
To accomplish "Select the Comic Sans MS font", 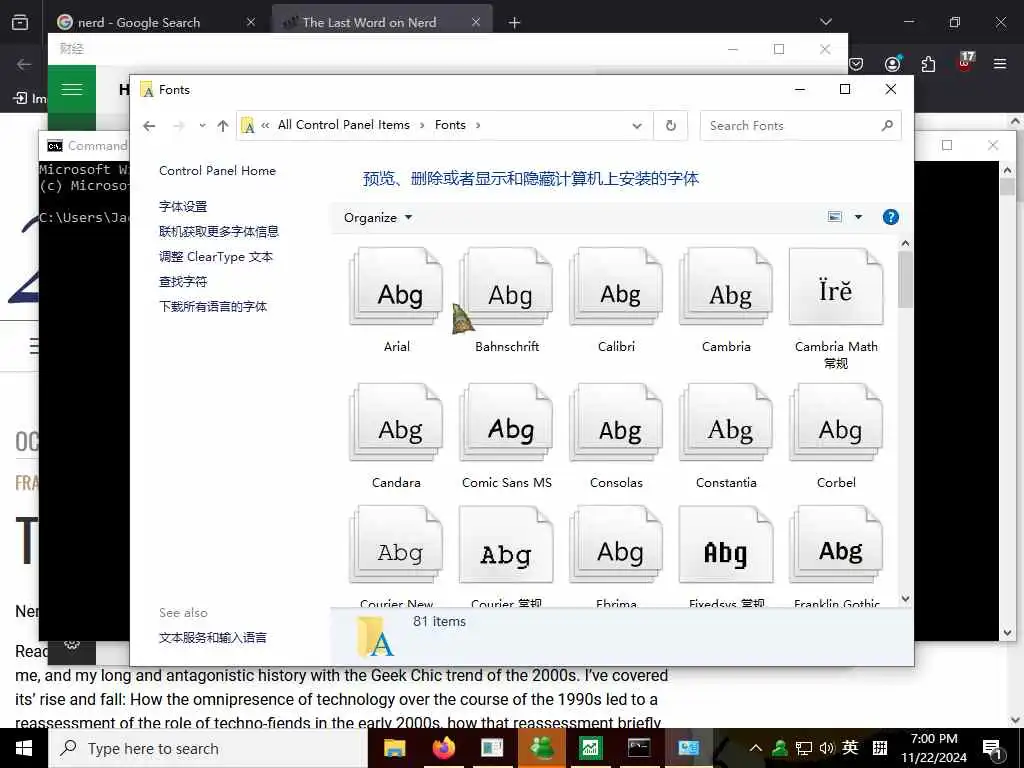I will 507,436.
